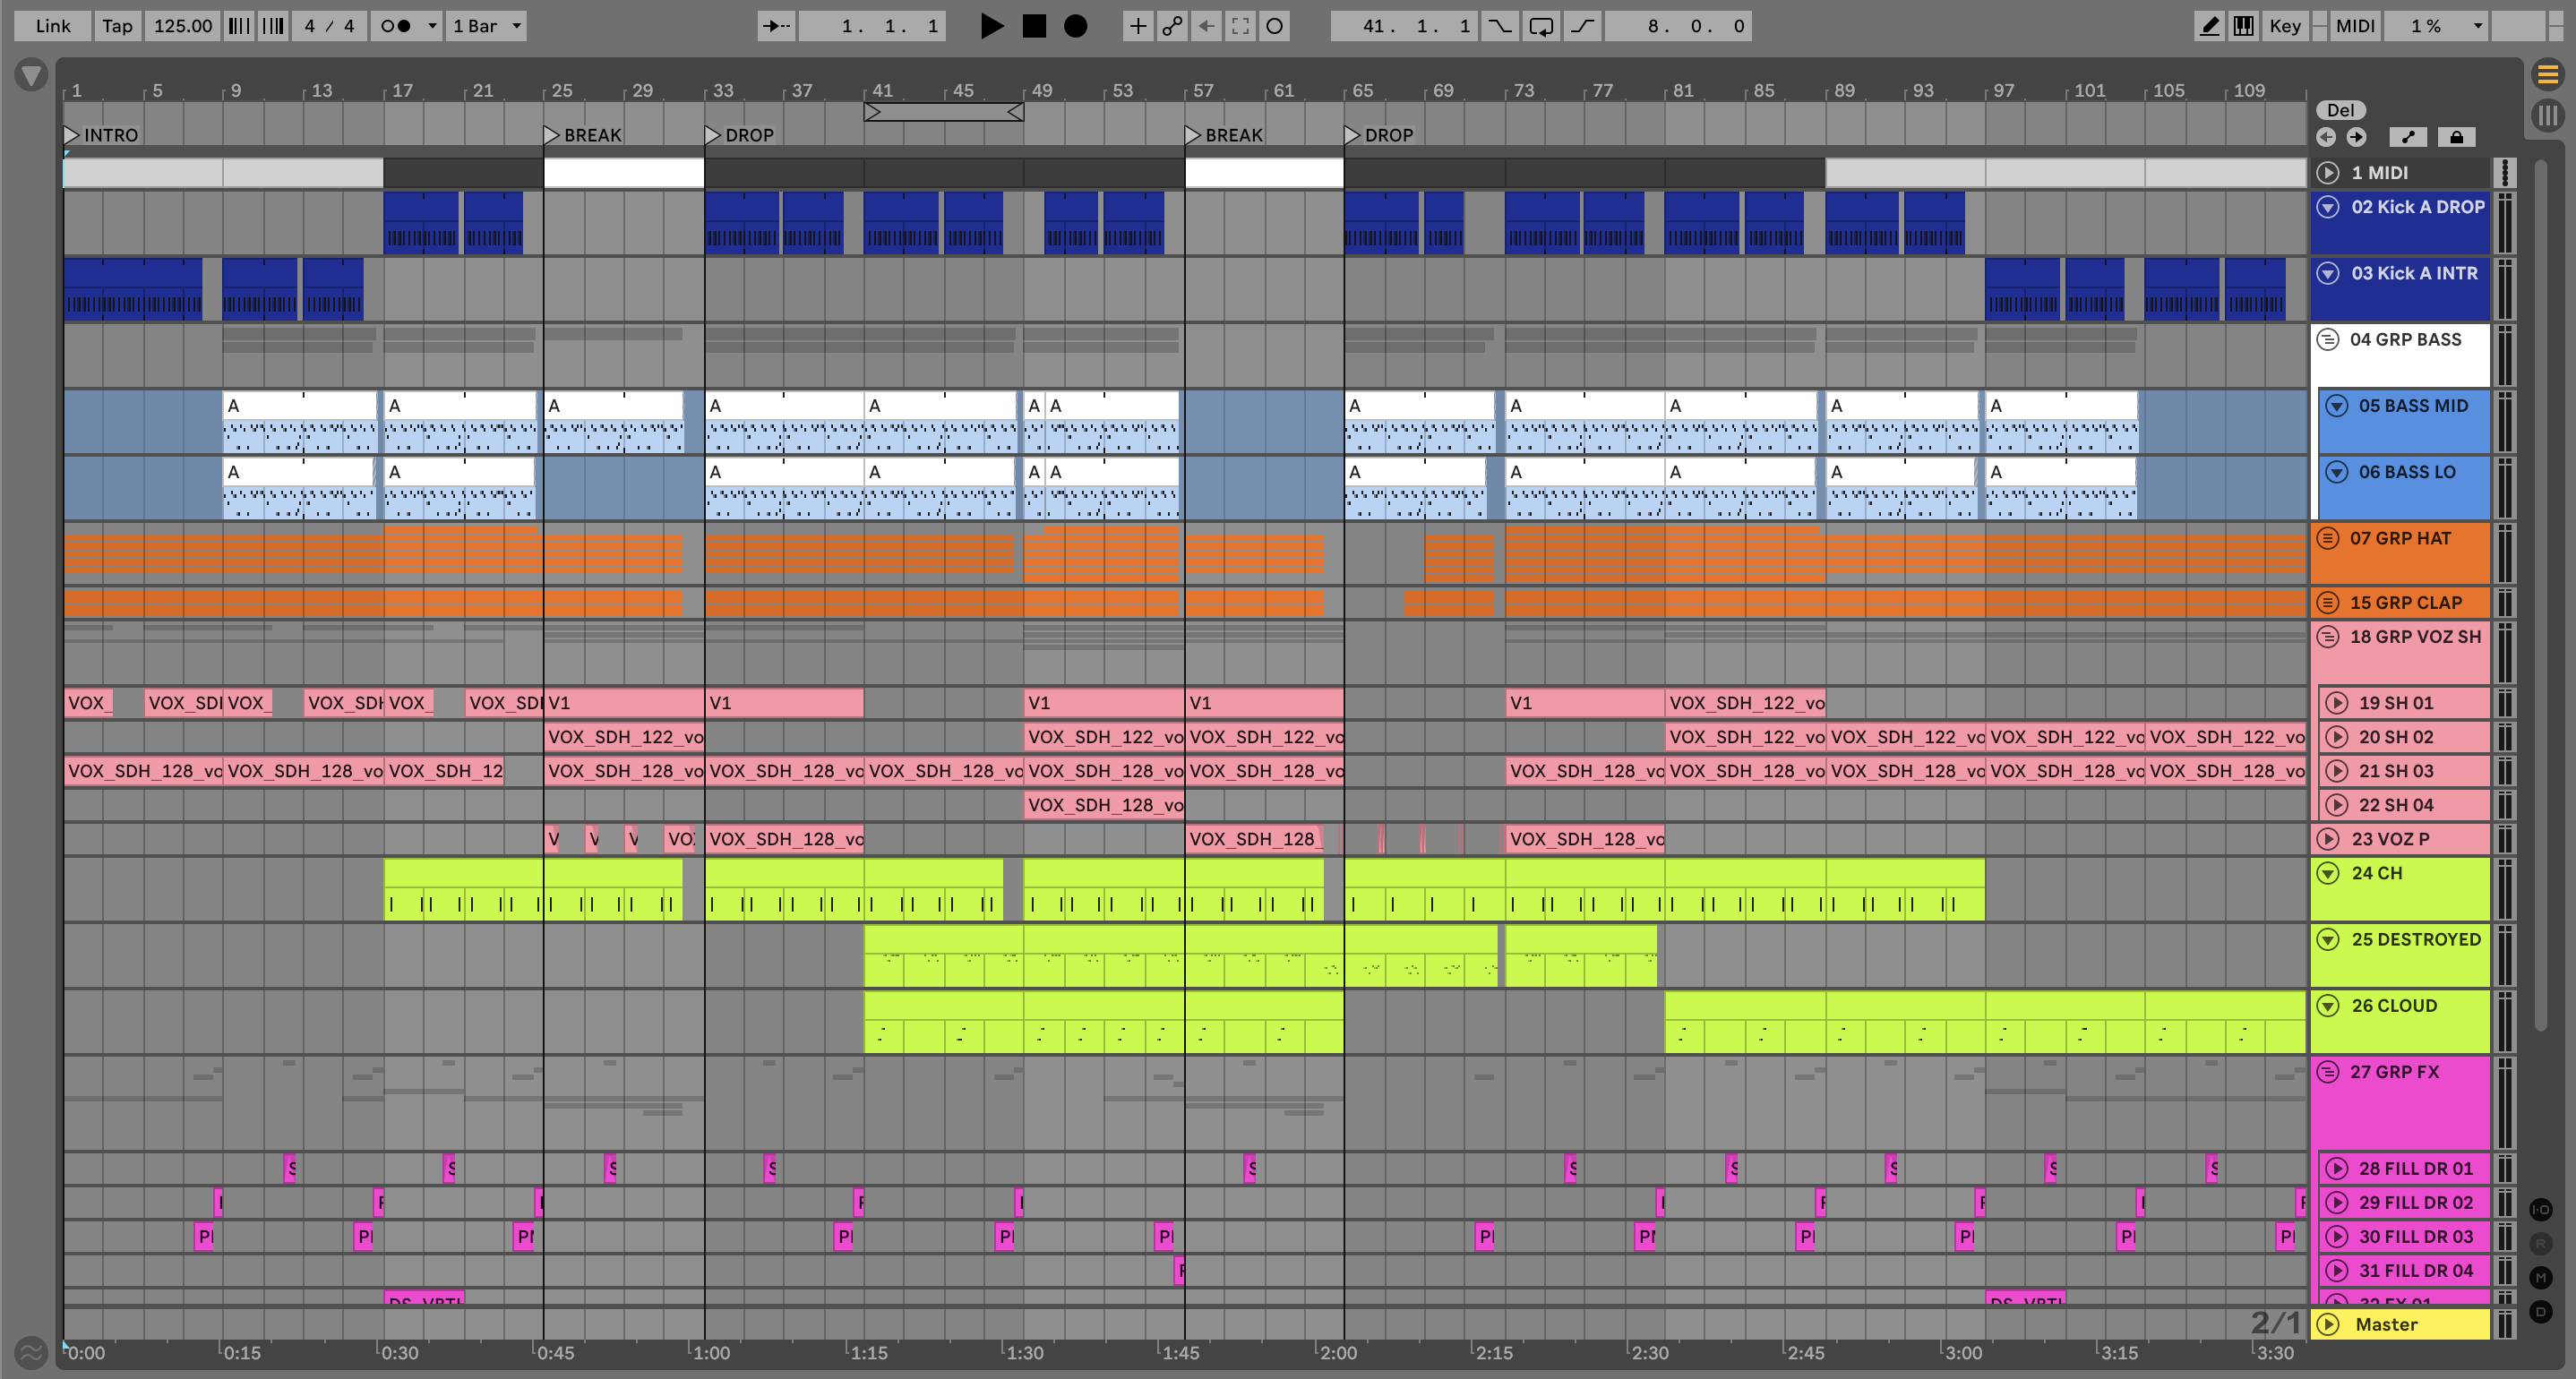Image resolution: width=2576 pixels, height=1379 pixels.
Task: Enable Key map mode
Action: 2284,26
